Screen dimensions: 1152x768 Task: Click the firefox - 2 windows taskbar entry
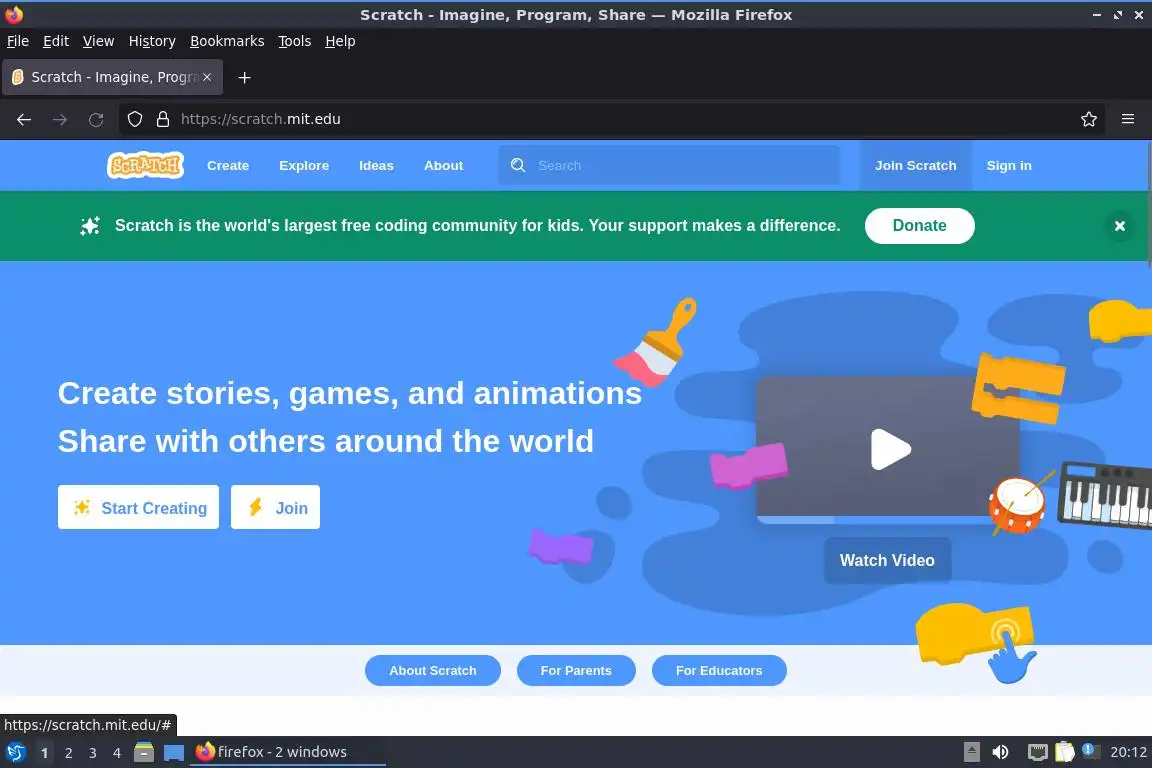pyautogui.click(x=287, y=752)
